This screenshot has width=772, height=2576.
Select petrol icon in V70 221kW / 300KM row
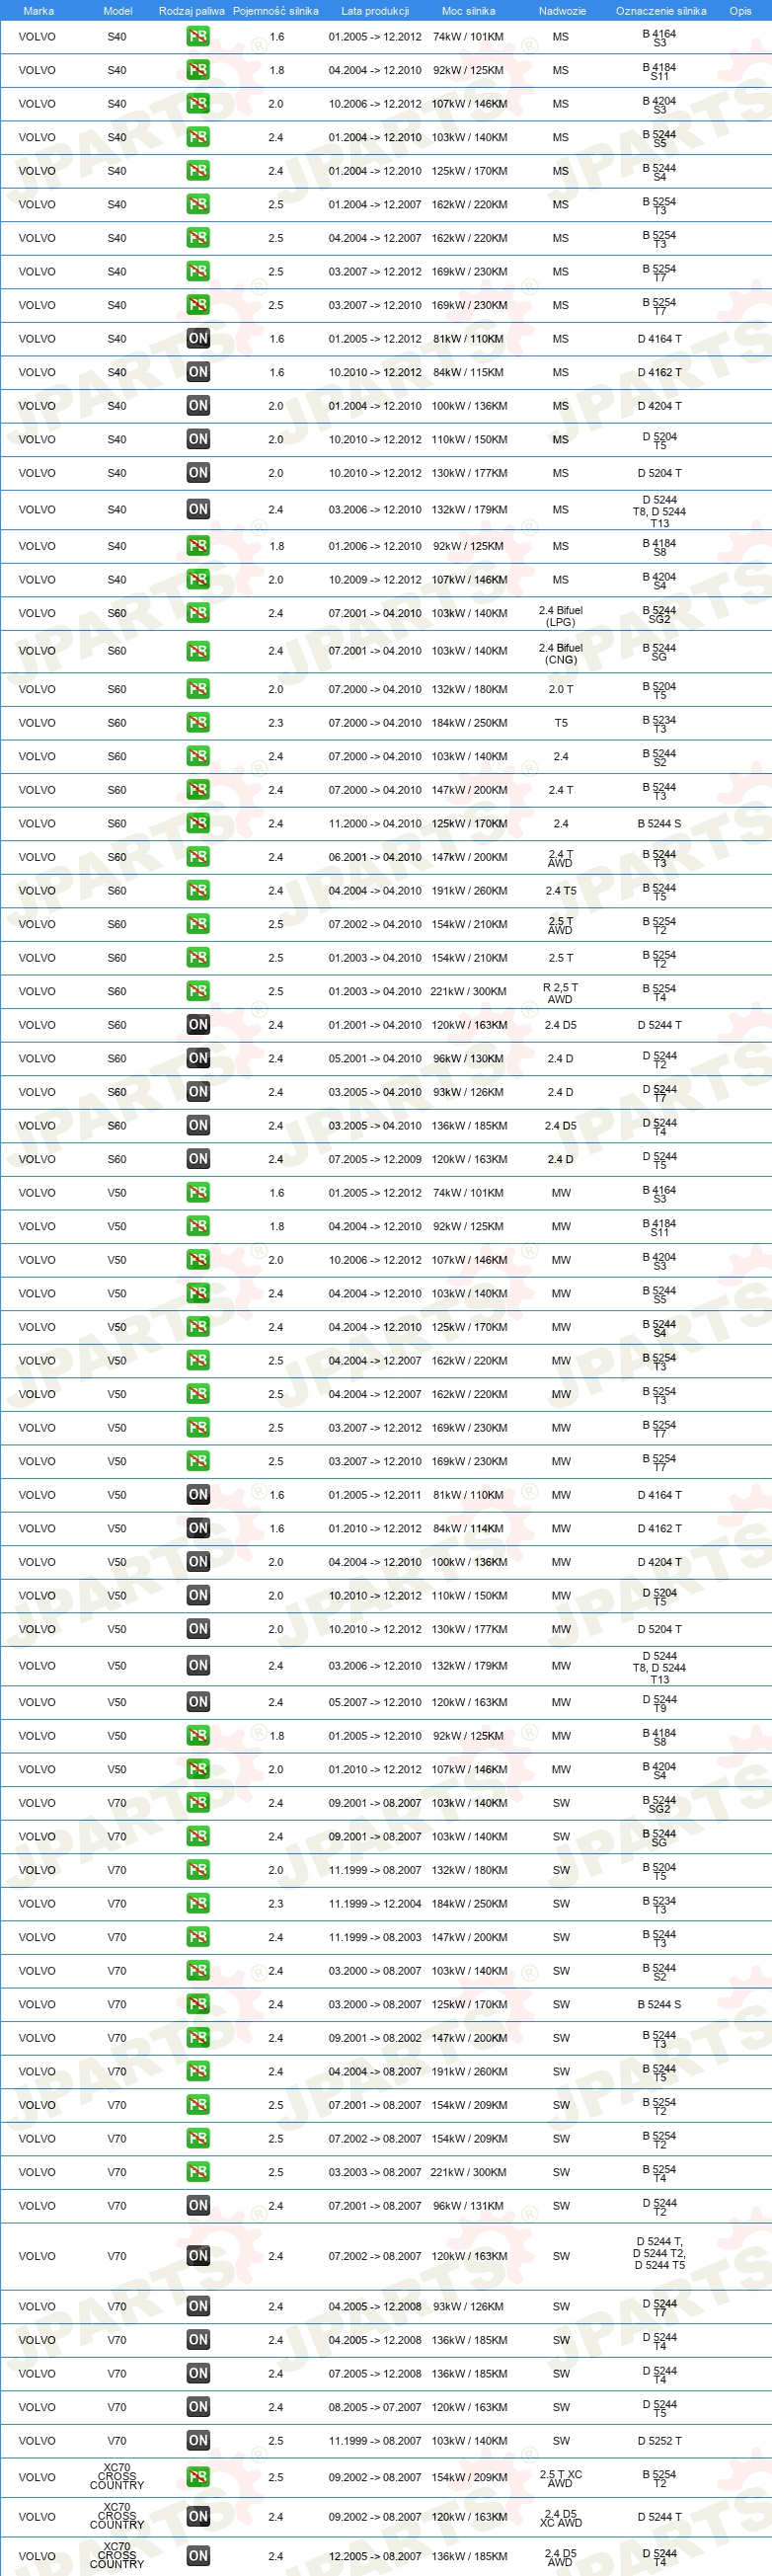point(198,2172)
